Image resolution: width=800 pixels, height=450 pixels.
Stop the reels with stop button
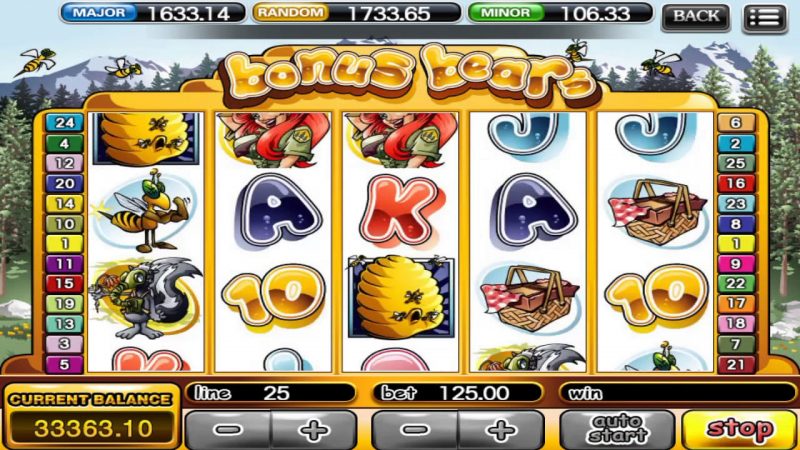pos(739,430)
